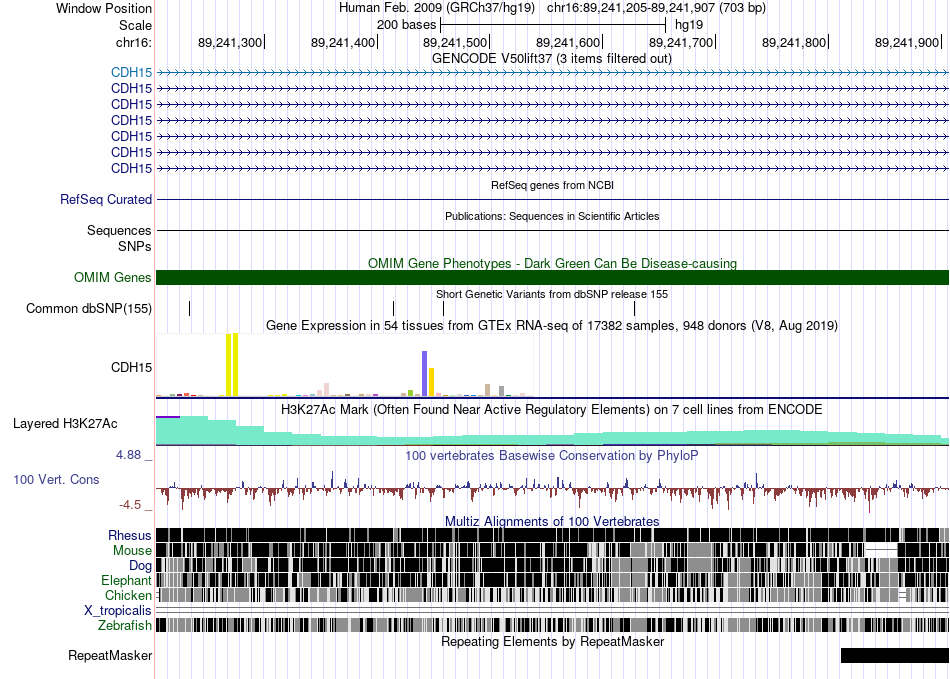Click the gap line in the Mouse alignment row
Viewport: 950px width, 679px height.
pos(881,550)
